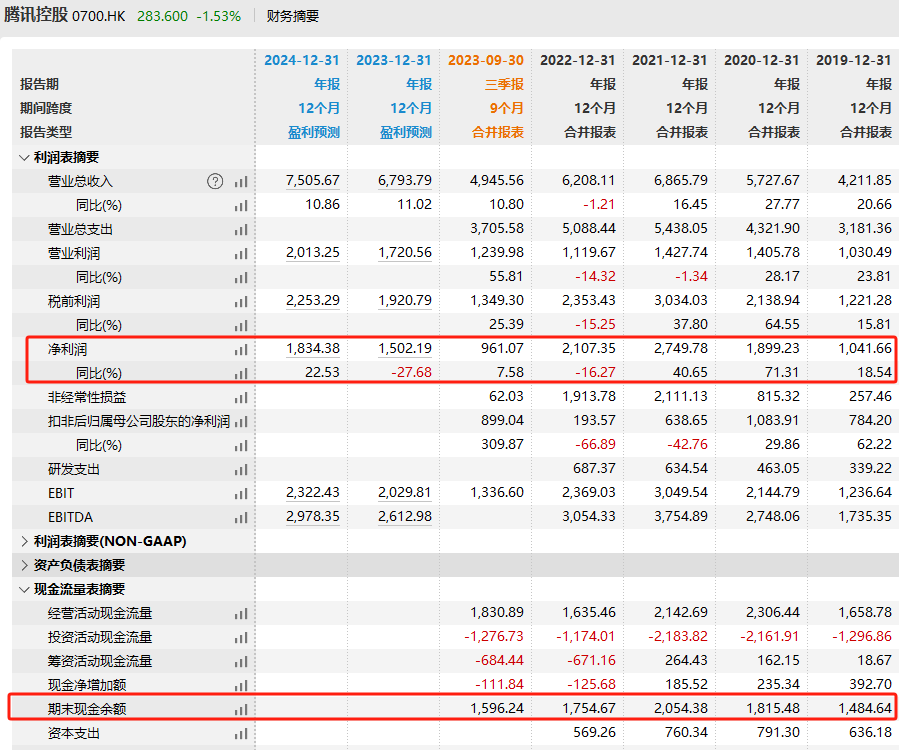This screenshot has width=899, height=750.
Task: Expand the 利润表摘要(NON-GAAP) section
Action: (25, 541)
